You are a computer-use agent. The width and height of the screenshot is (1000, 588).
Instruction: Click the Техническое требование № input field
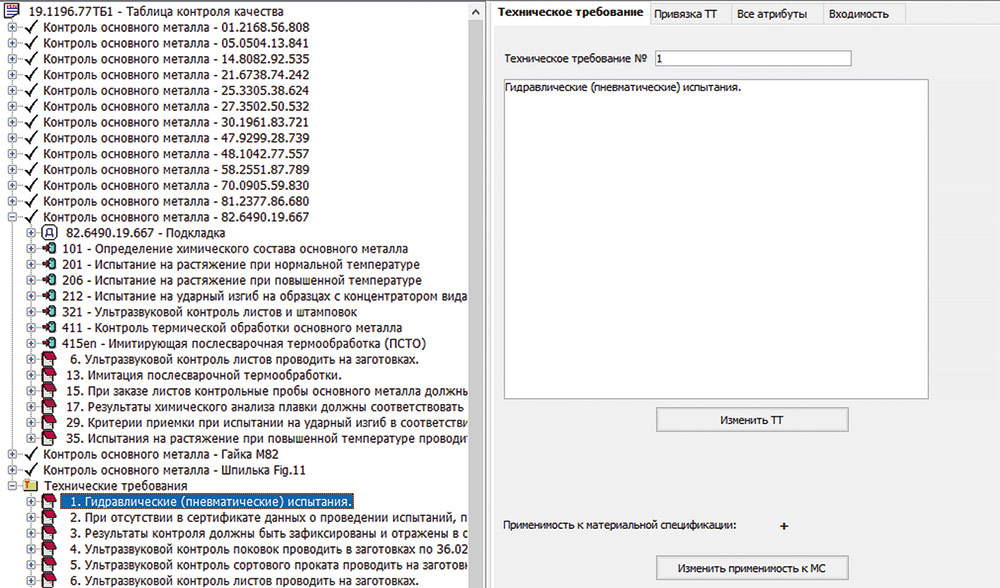pyautogui.click(x=752, y=59)
